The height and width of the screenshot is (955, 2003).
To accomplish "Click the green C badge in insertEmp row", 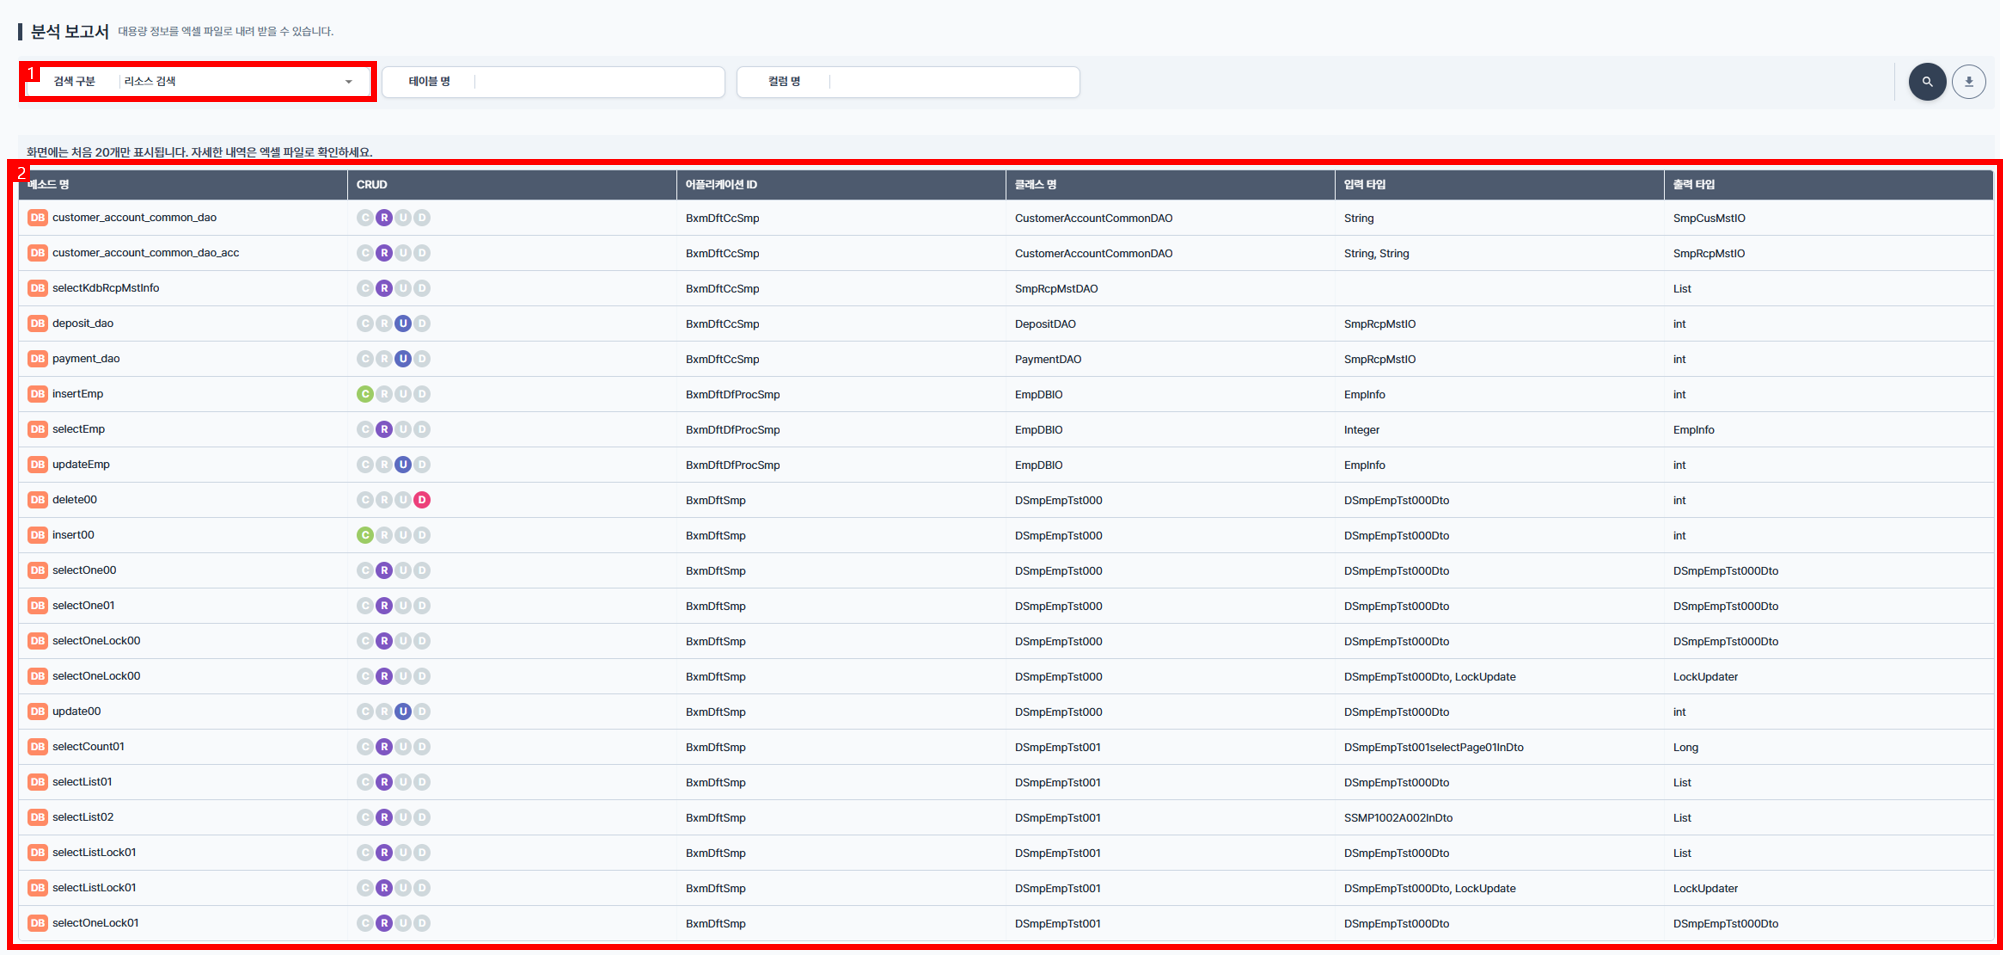I will point(365,394).
